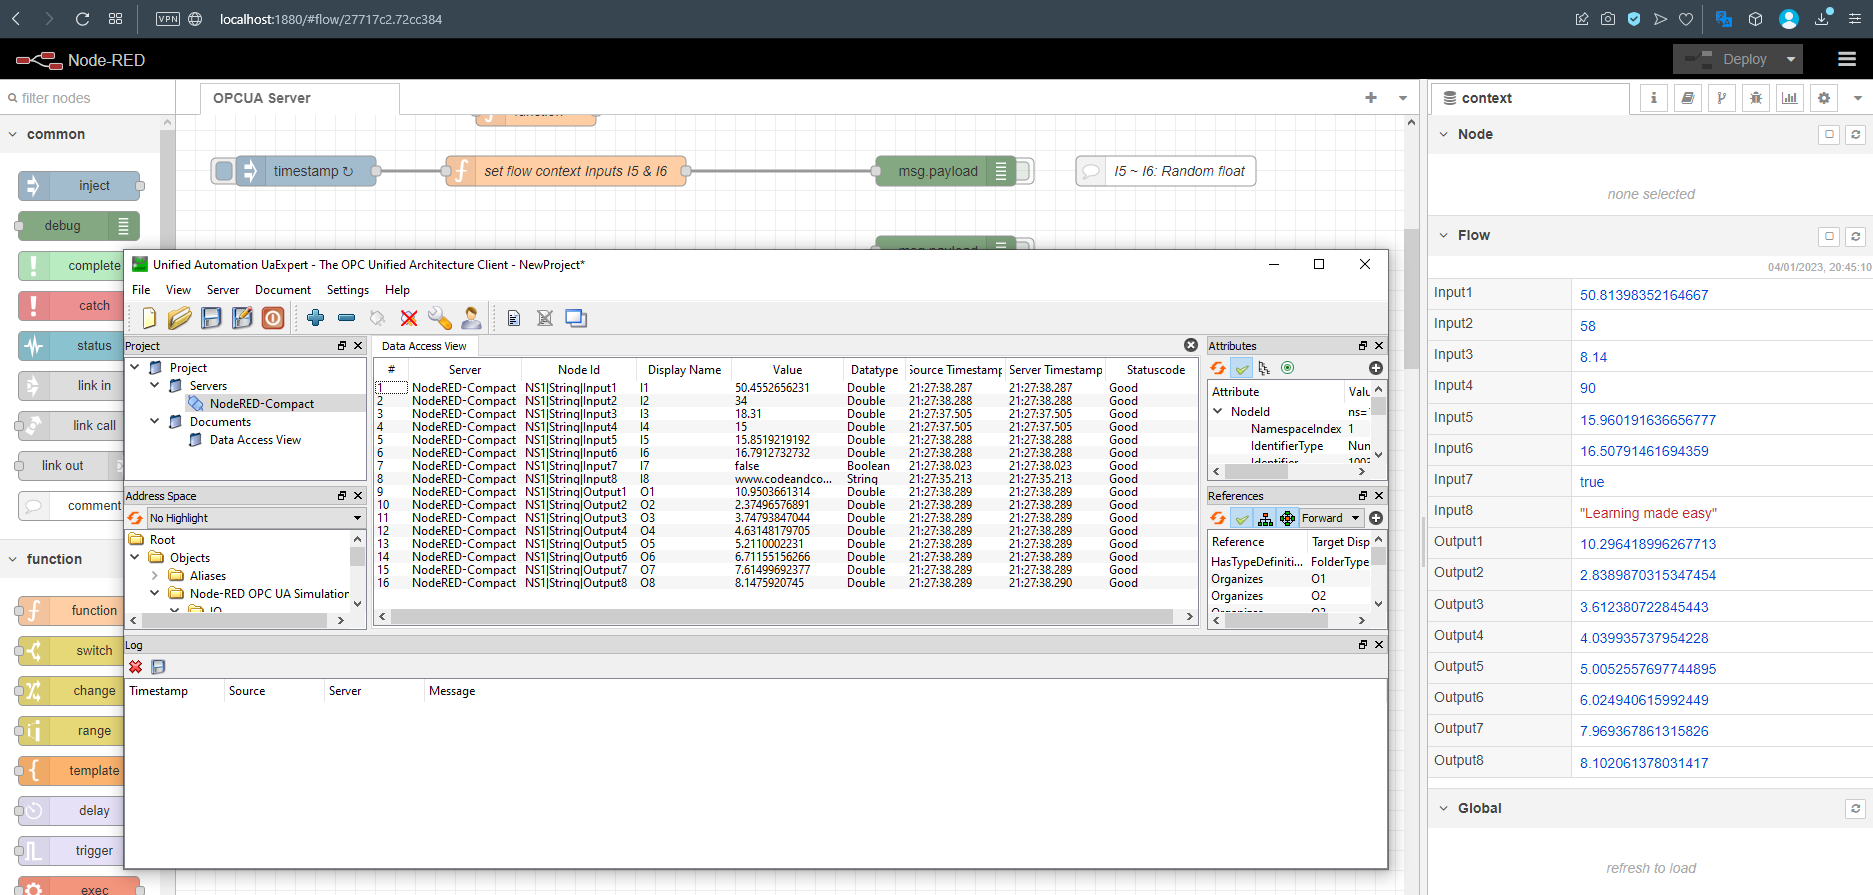Open the View menu in UaExpert
This screenshot has height=895, width=1873.
178,290
